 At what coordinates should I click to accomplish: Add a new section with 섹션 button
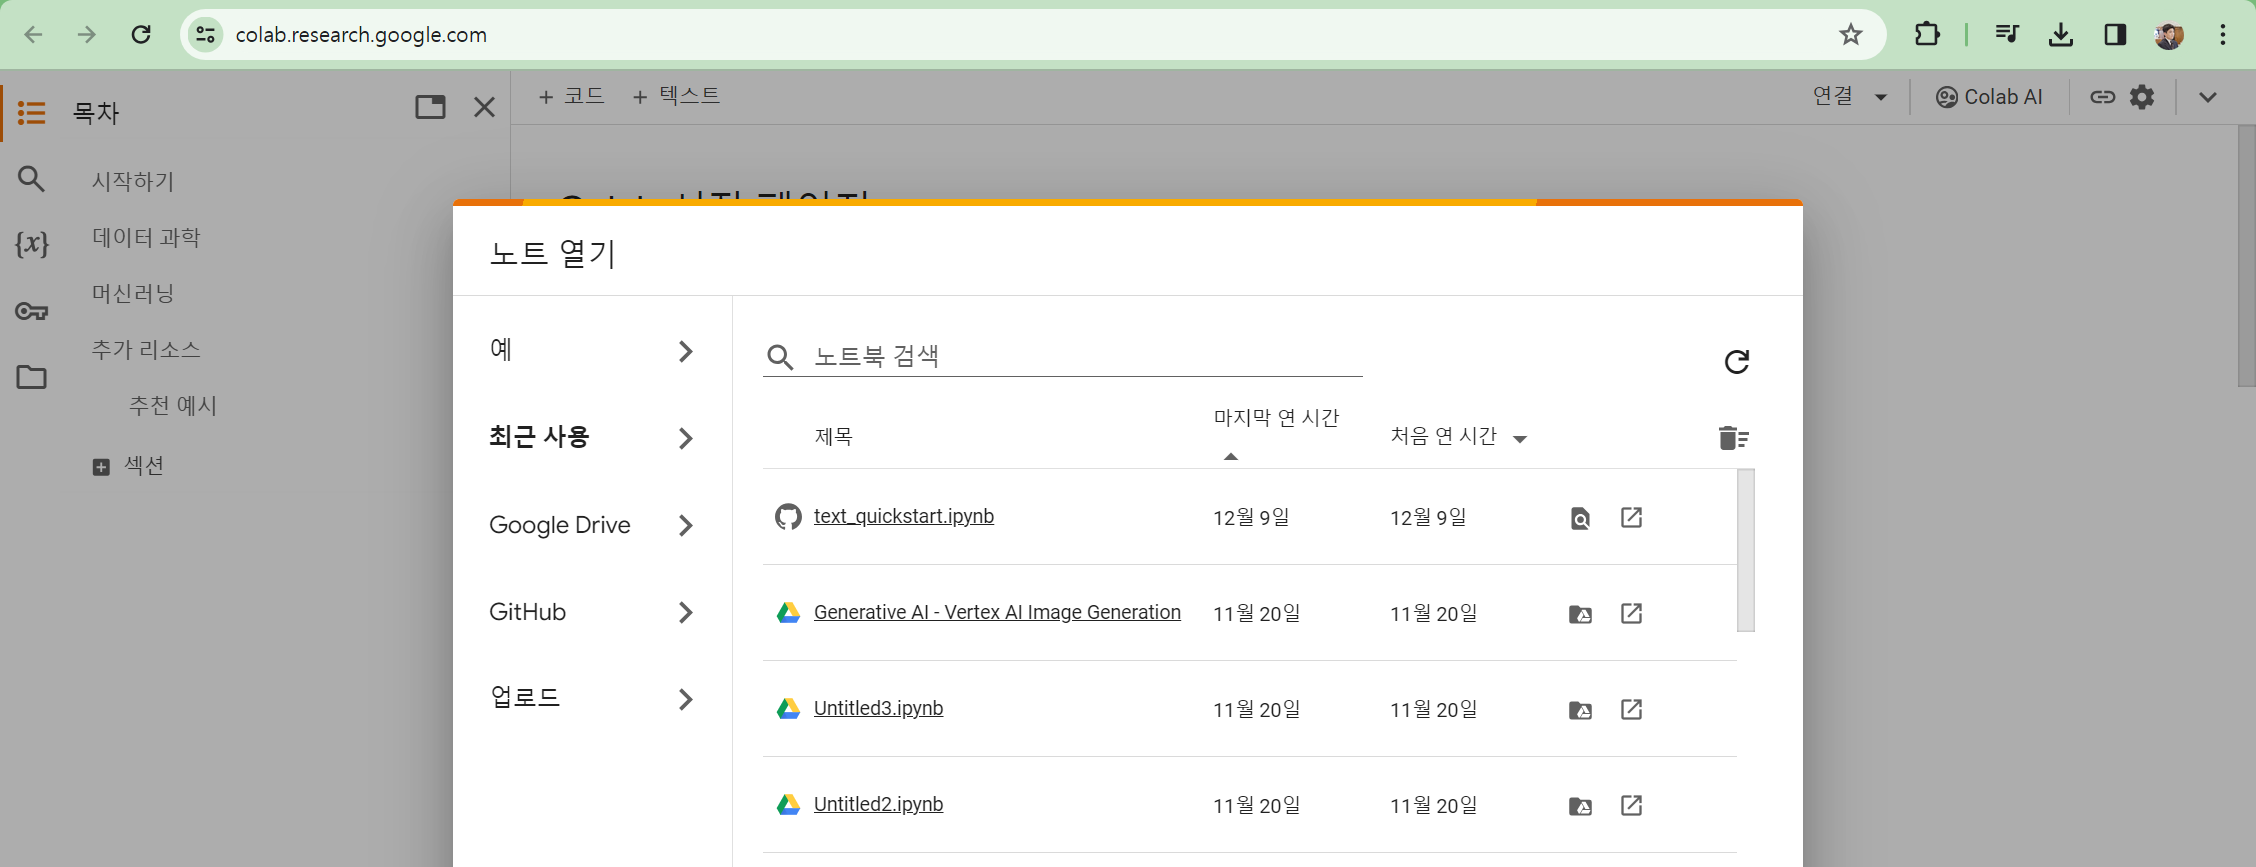[x=128, y=466]
